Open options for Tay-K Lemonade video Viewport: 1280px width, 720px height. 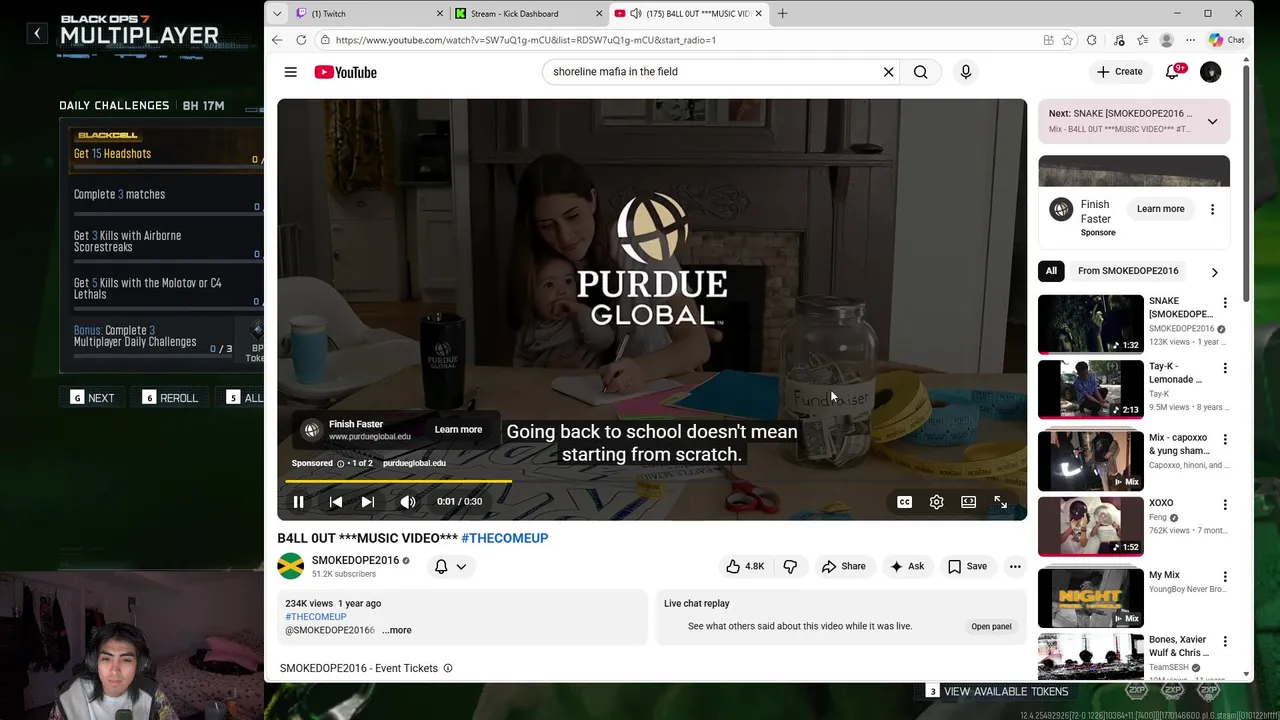pyautogui.click(x=1225, y=368)
